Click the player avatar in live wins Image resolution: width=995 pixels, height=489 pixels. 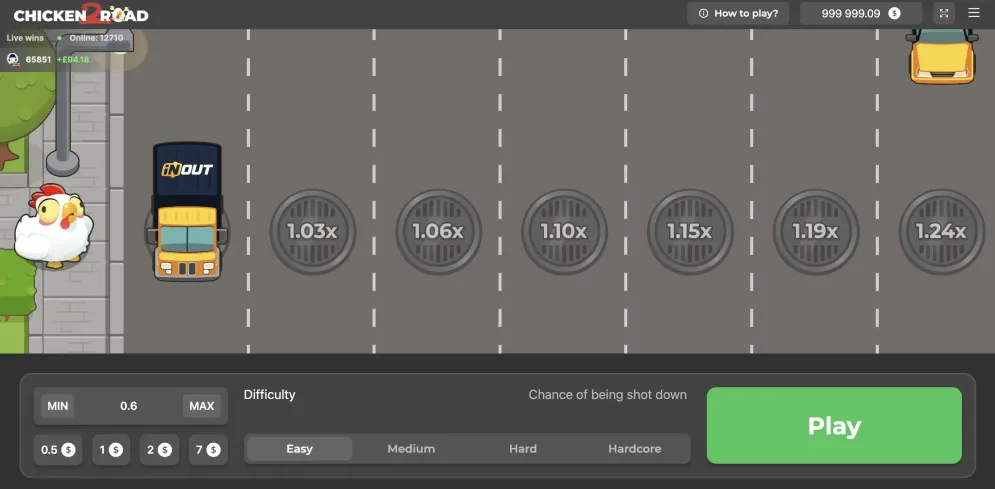pyautogui.click(x=13, y=60)
